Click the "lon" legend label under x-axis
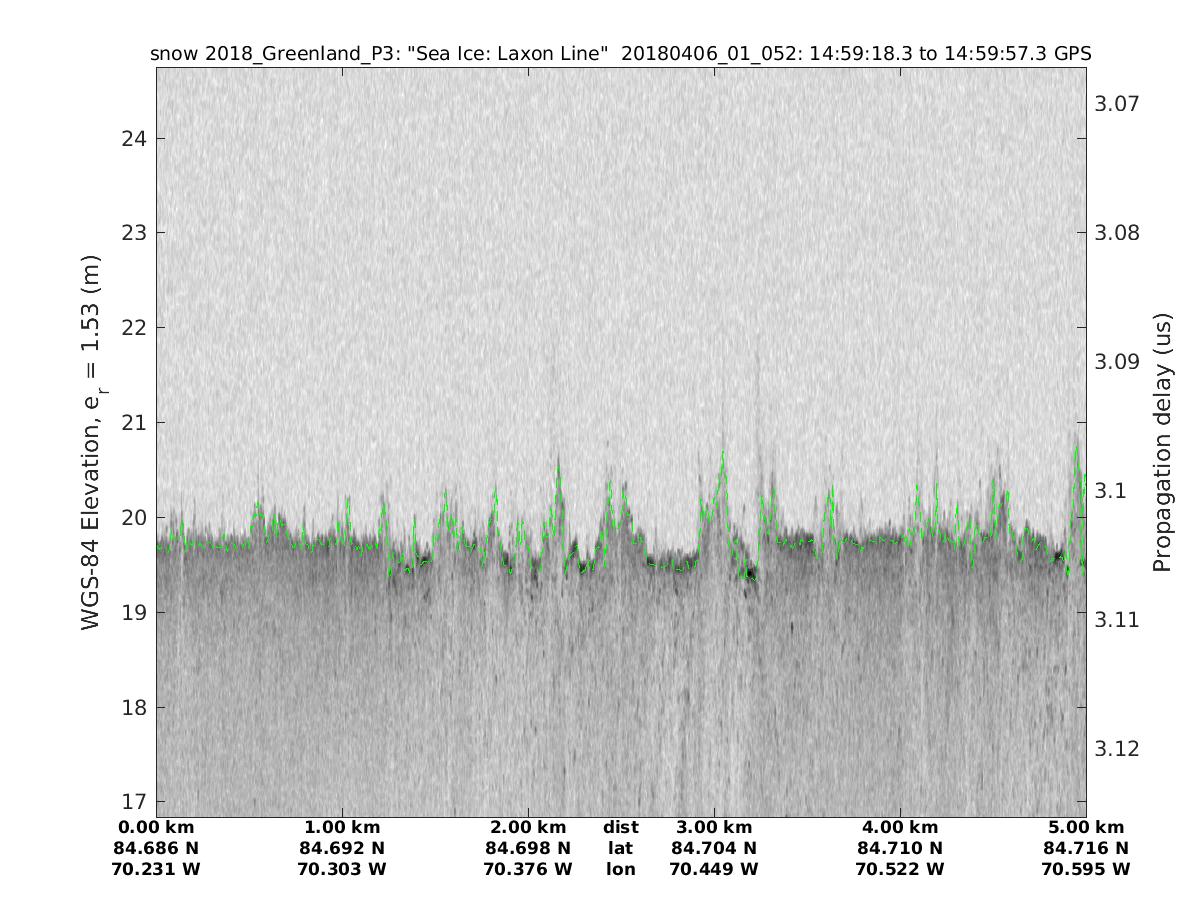The width and height of the screenshot is (1200, 900). click(x=620, y=869)
